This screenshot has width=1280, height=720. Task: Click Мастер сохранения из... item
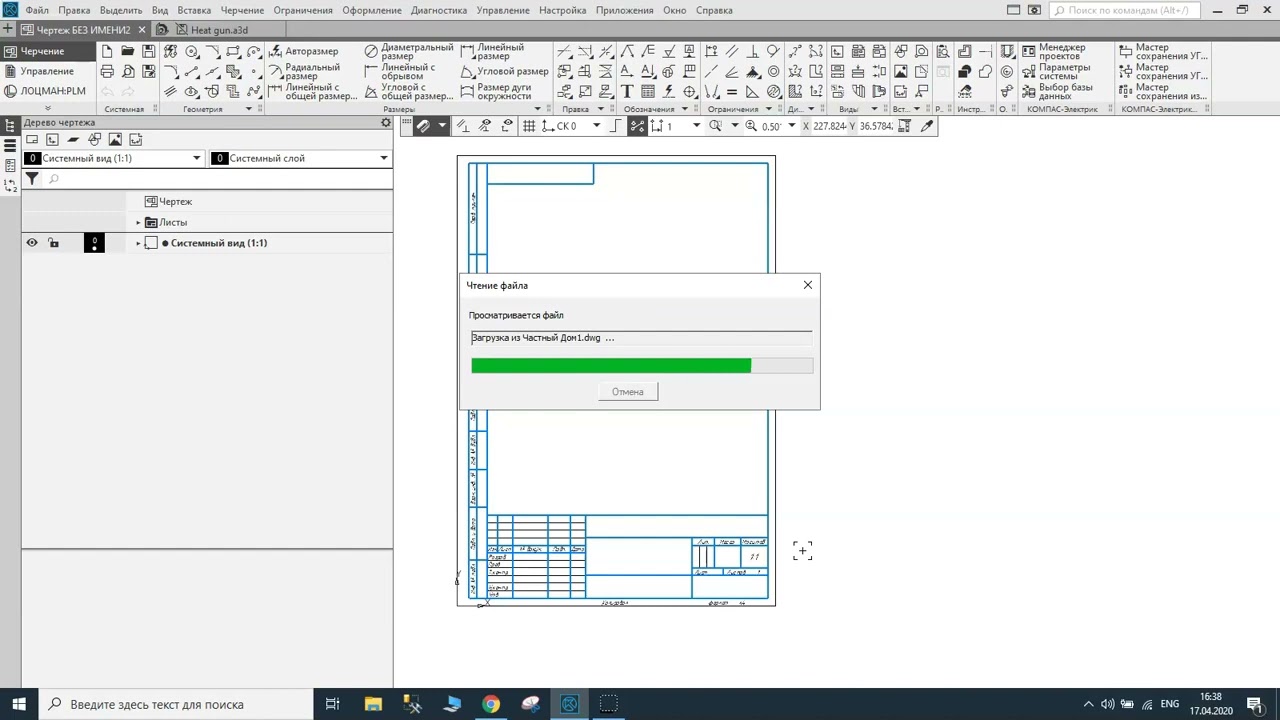pyautogui.click(x=1161, y=91)
